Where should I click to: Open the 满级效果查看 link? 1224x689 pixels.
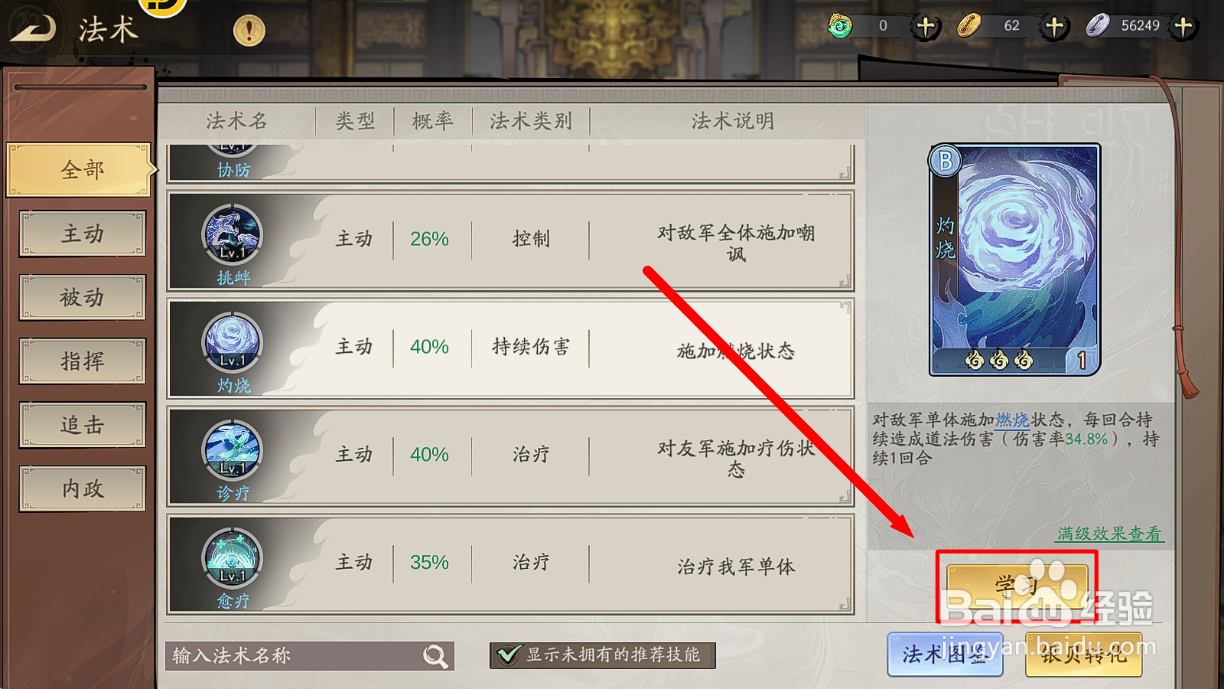[1111, 534]
